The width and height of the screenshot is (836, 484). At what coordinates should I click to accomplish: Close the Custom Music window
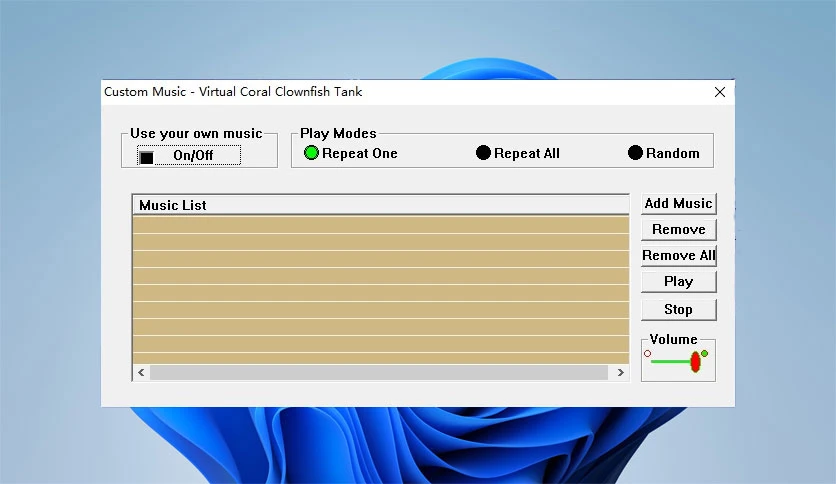click(x=720, y=92)
